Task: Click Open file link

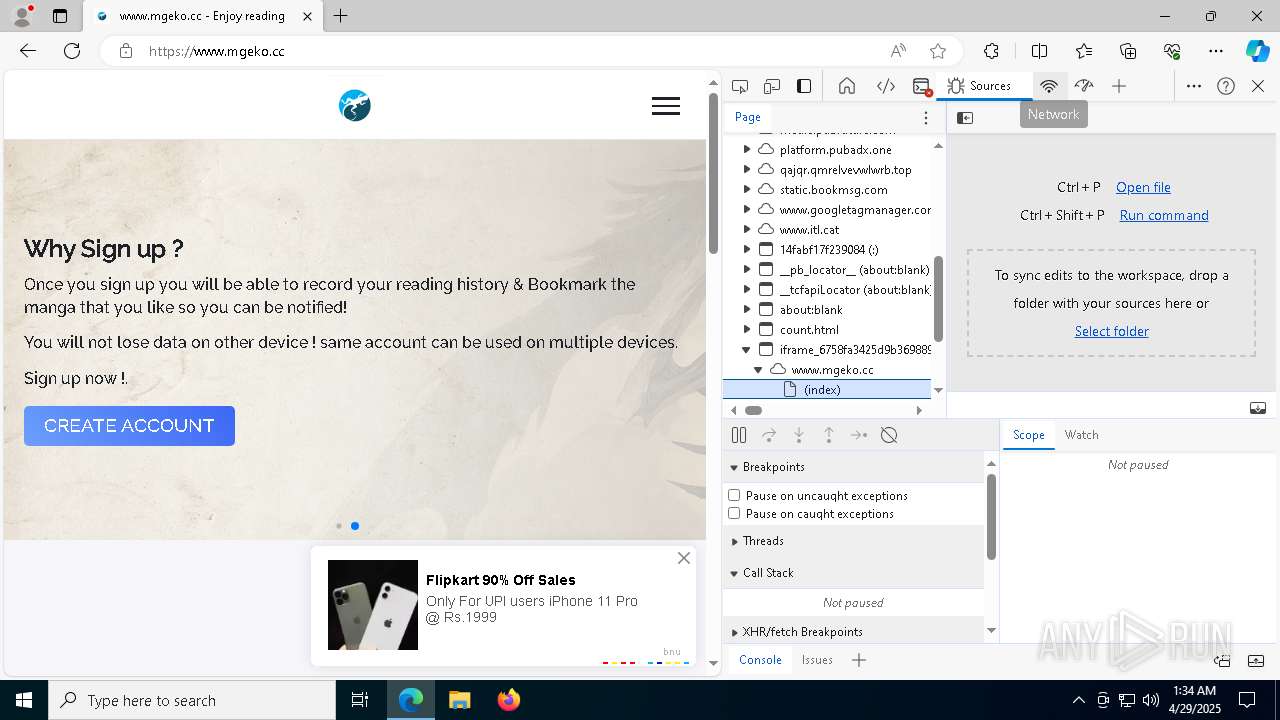Action: pyautogui.click(x=1143, y=187)
